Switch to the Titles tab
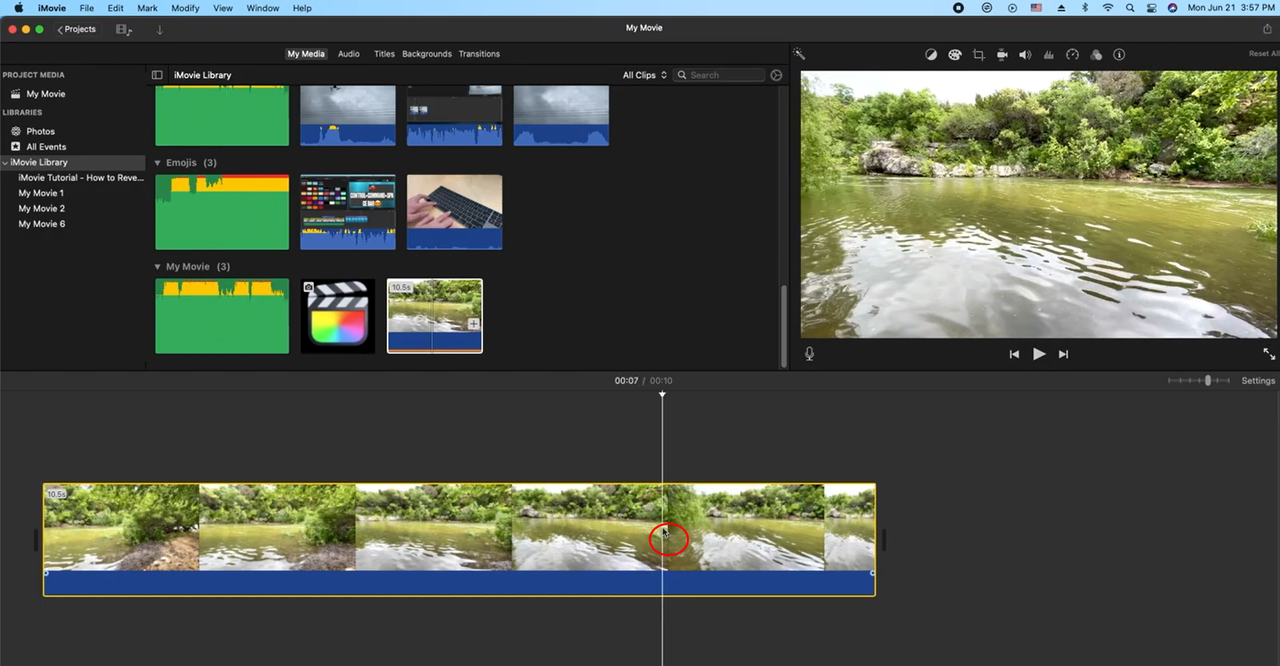 point(384,54)
